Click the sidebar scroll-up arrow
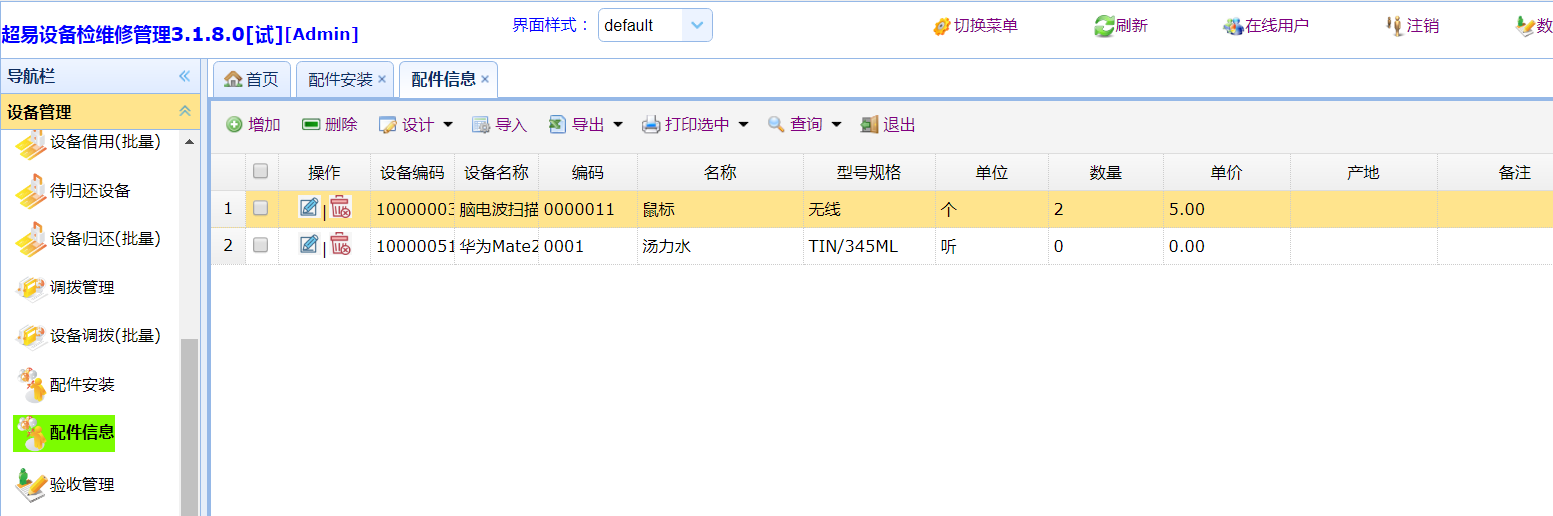Viewport: 1553px width, 516px height. pyautogui.click(x=190, y=142)
